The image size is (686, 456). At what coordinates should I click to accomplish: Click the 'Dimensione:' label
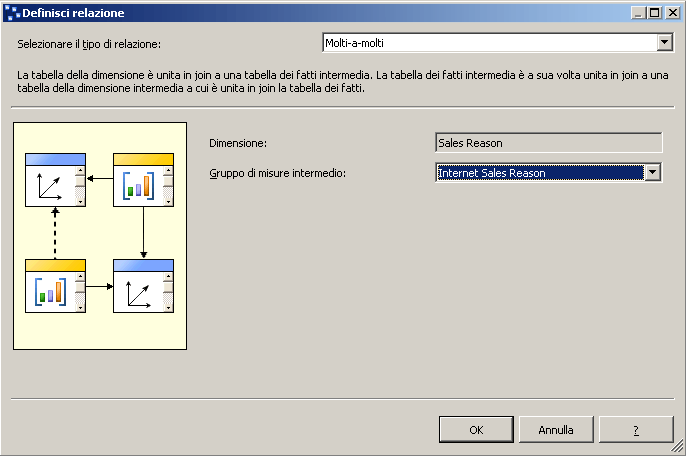[x=238, y=143]
